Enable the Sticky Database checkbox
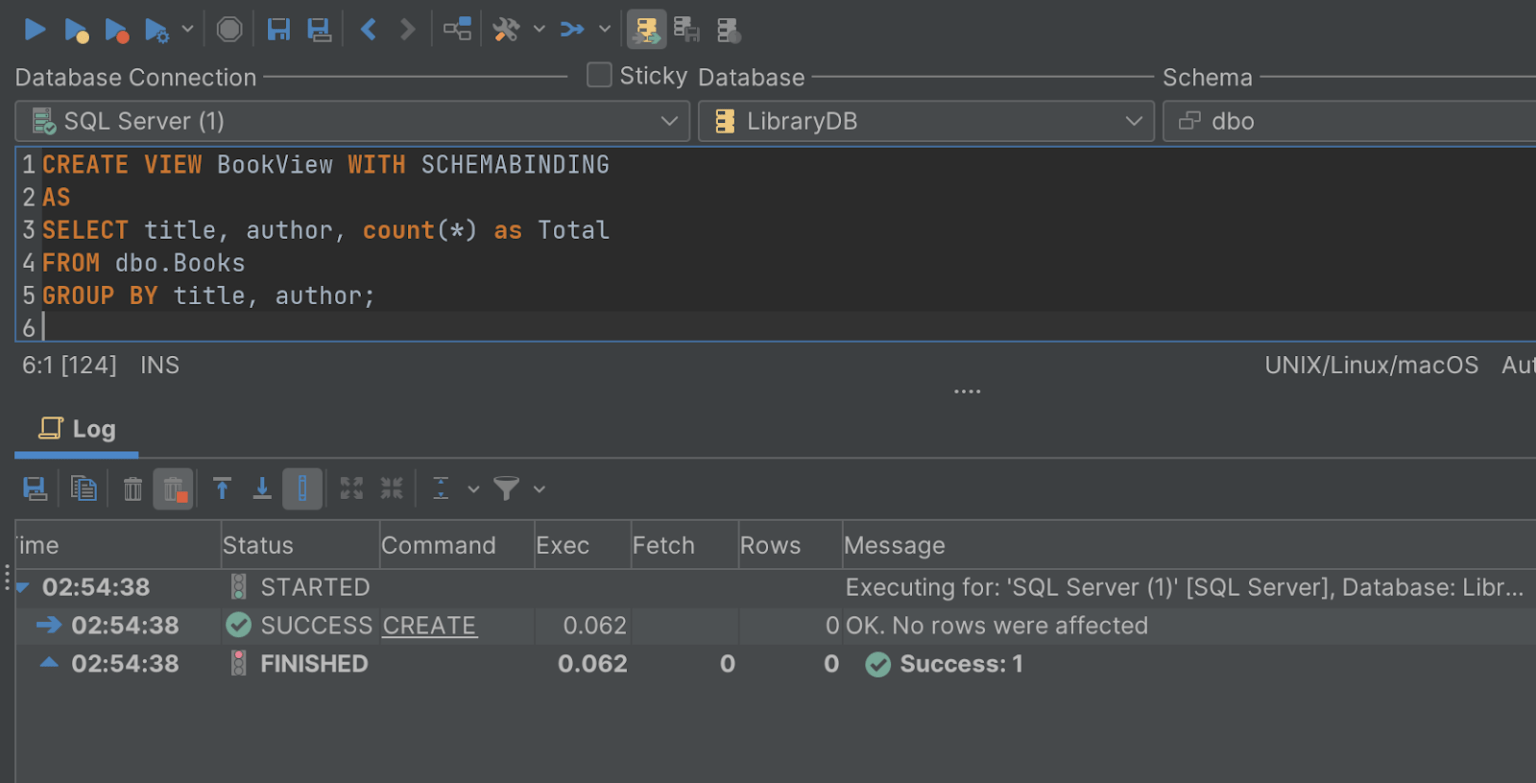The height and width of the screenshot is (783, 1536). point(598,74)
